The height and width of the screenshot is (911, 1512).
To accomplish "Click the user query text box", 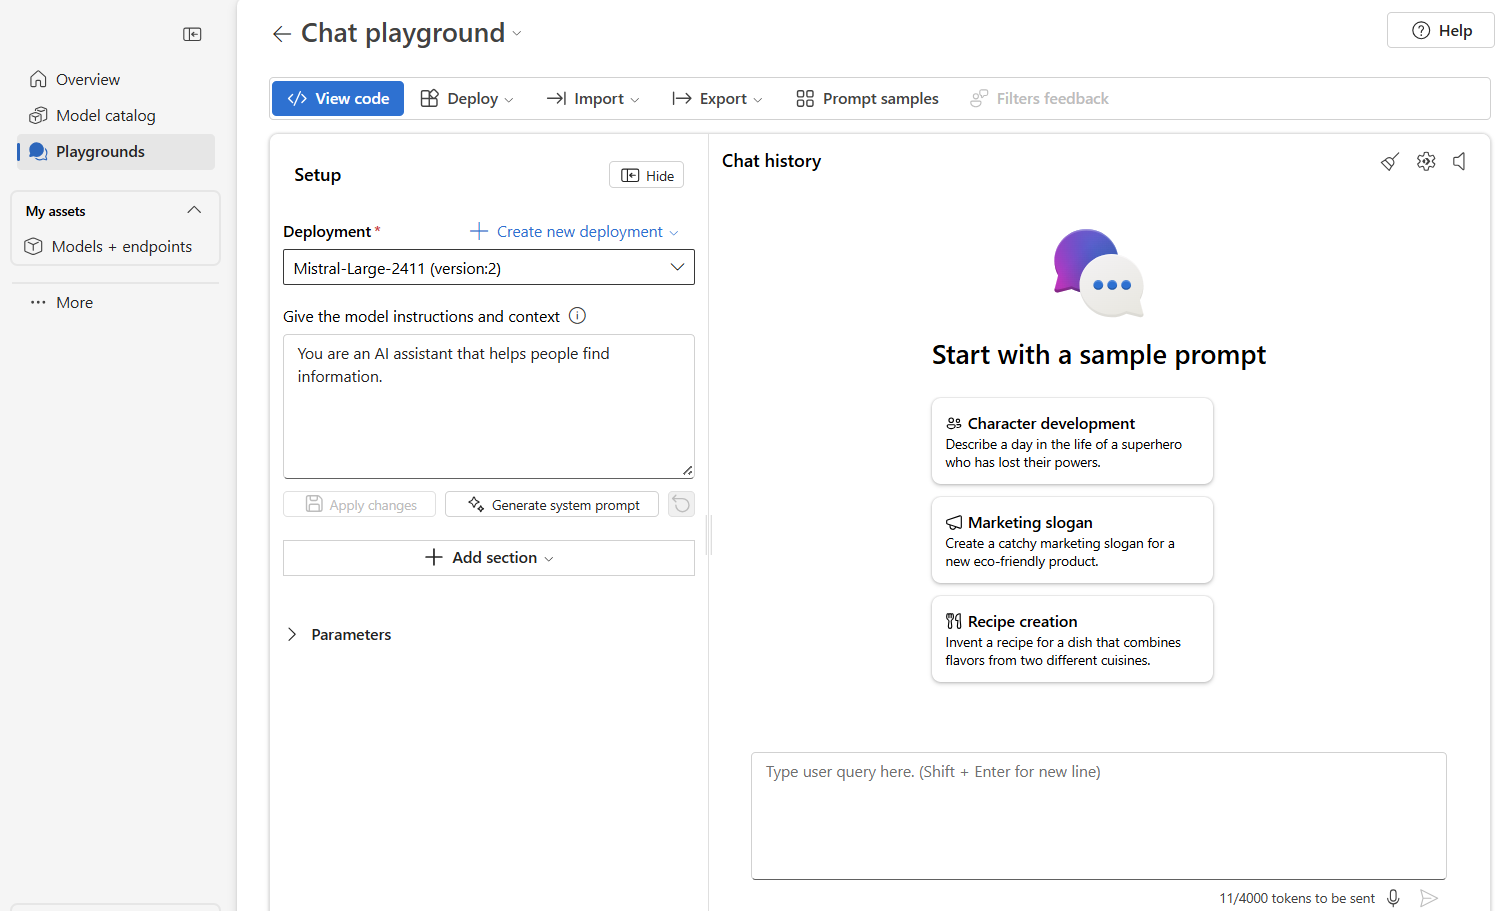I will pos(1098,815).
